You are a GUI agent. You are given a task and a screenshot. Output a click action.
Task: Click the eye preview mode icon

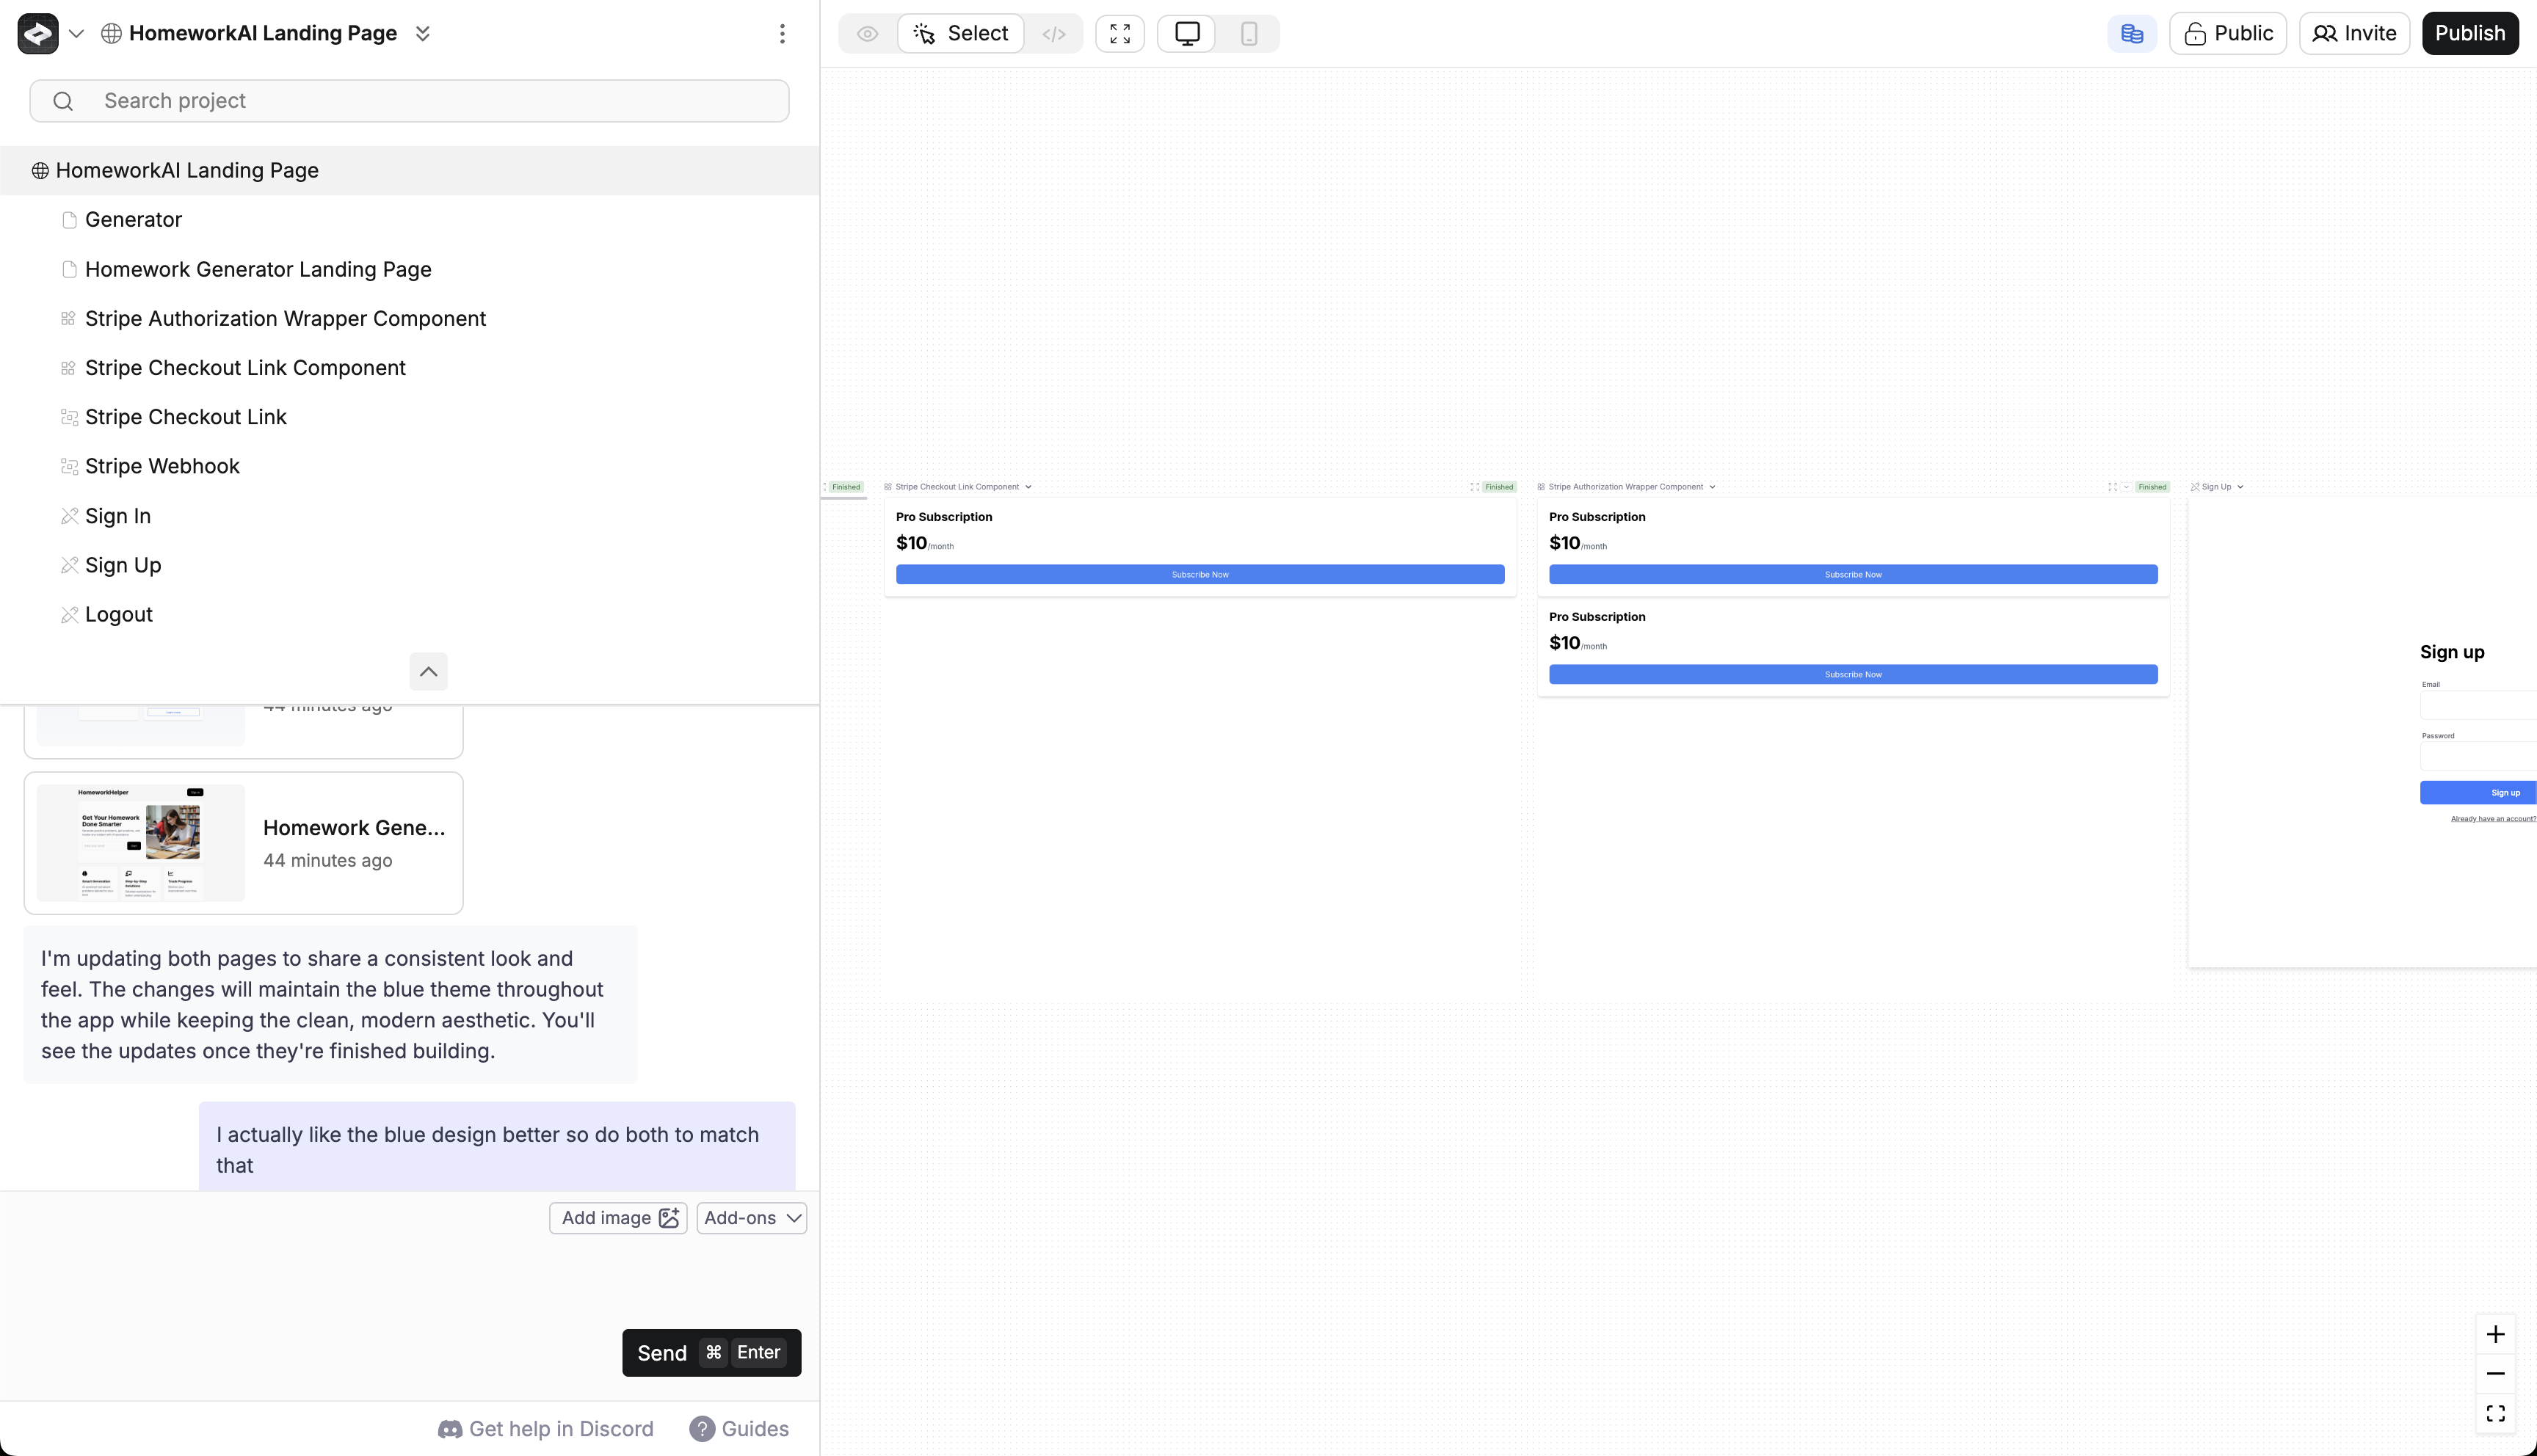867,34
